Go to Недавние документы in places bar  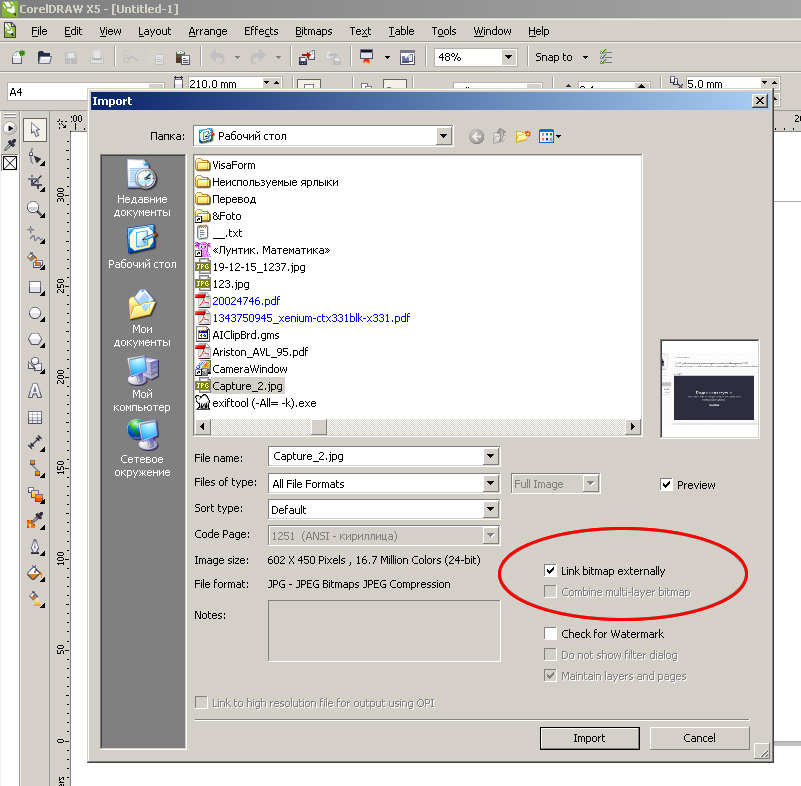coord(142,188)
